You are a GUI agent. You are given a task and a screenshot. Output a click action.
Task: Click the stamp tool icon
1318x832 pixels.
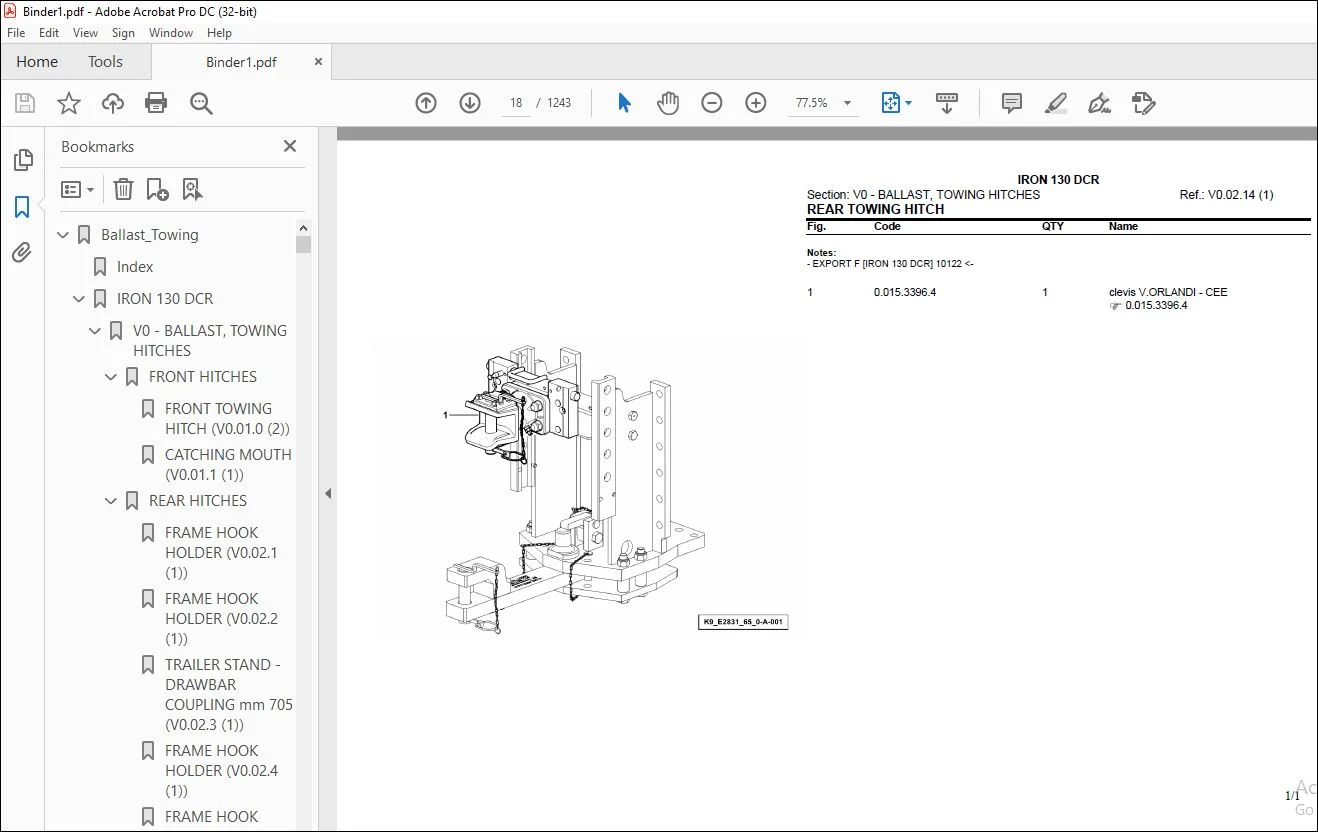pyautogui.click(x=1144, y=103)
